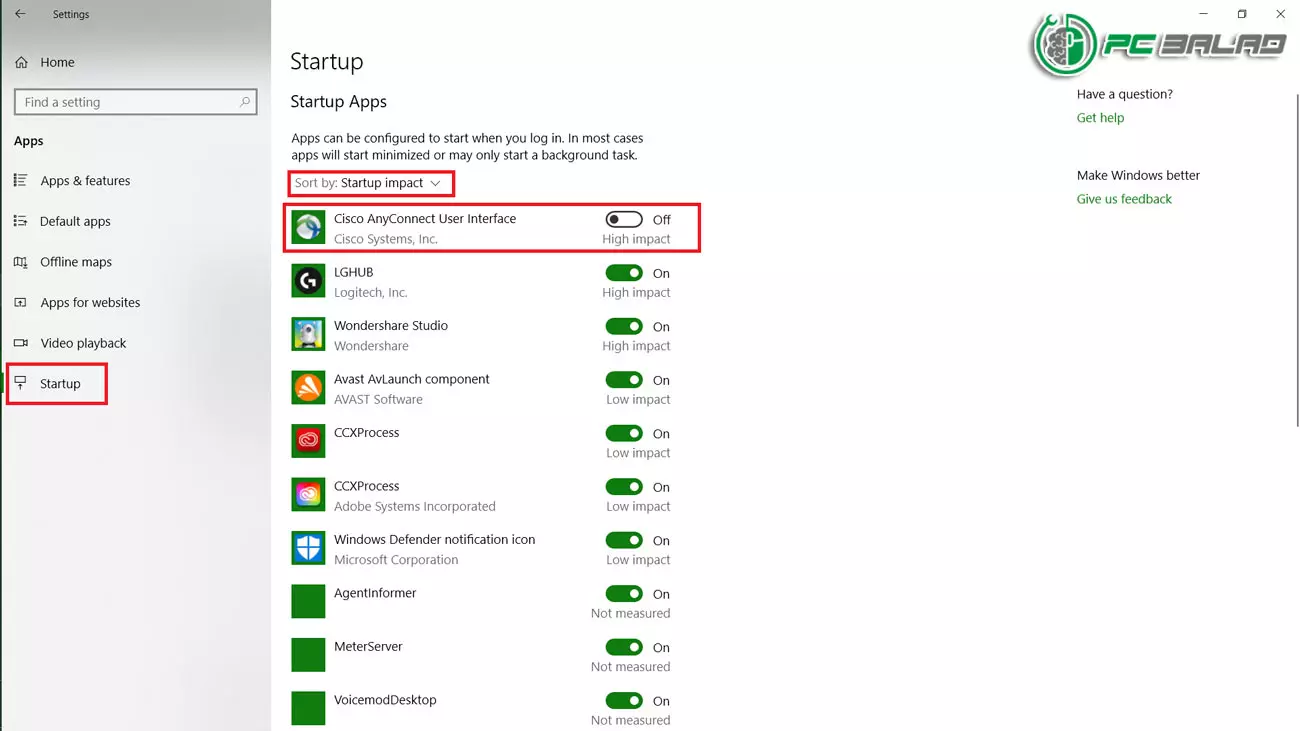Click the Home house icon

coord(21,62)
